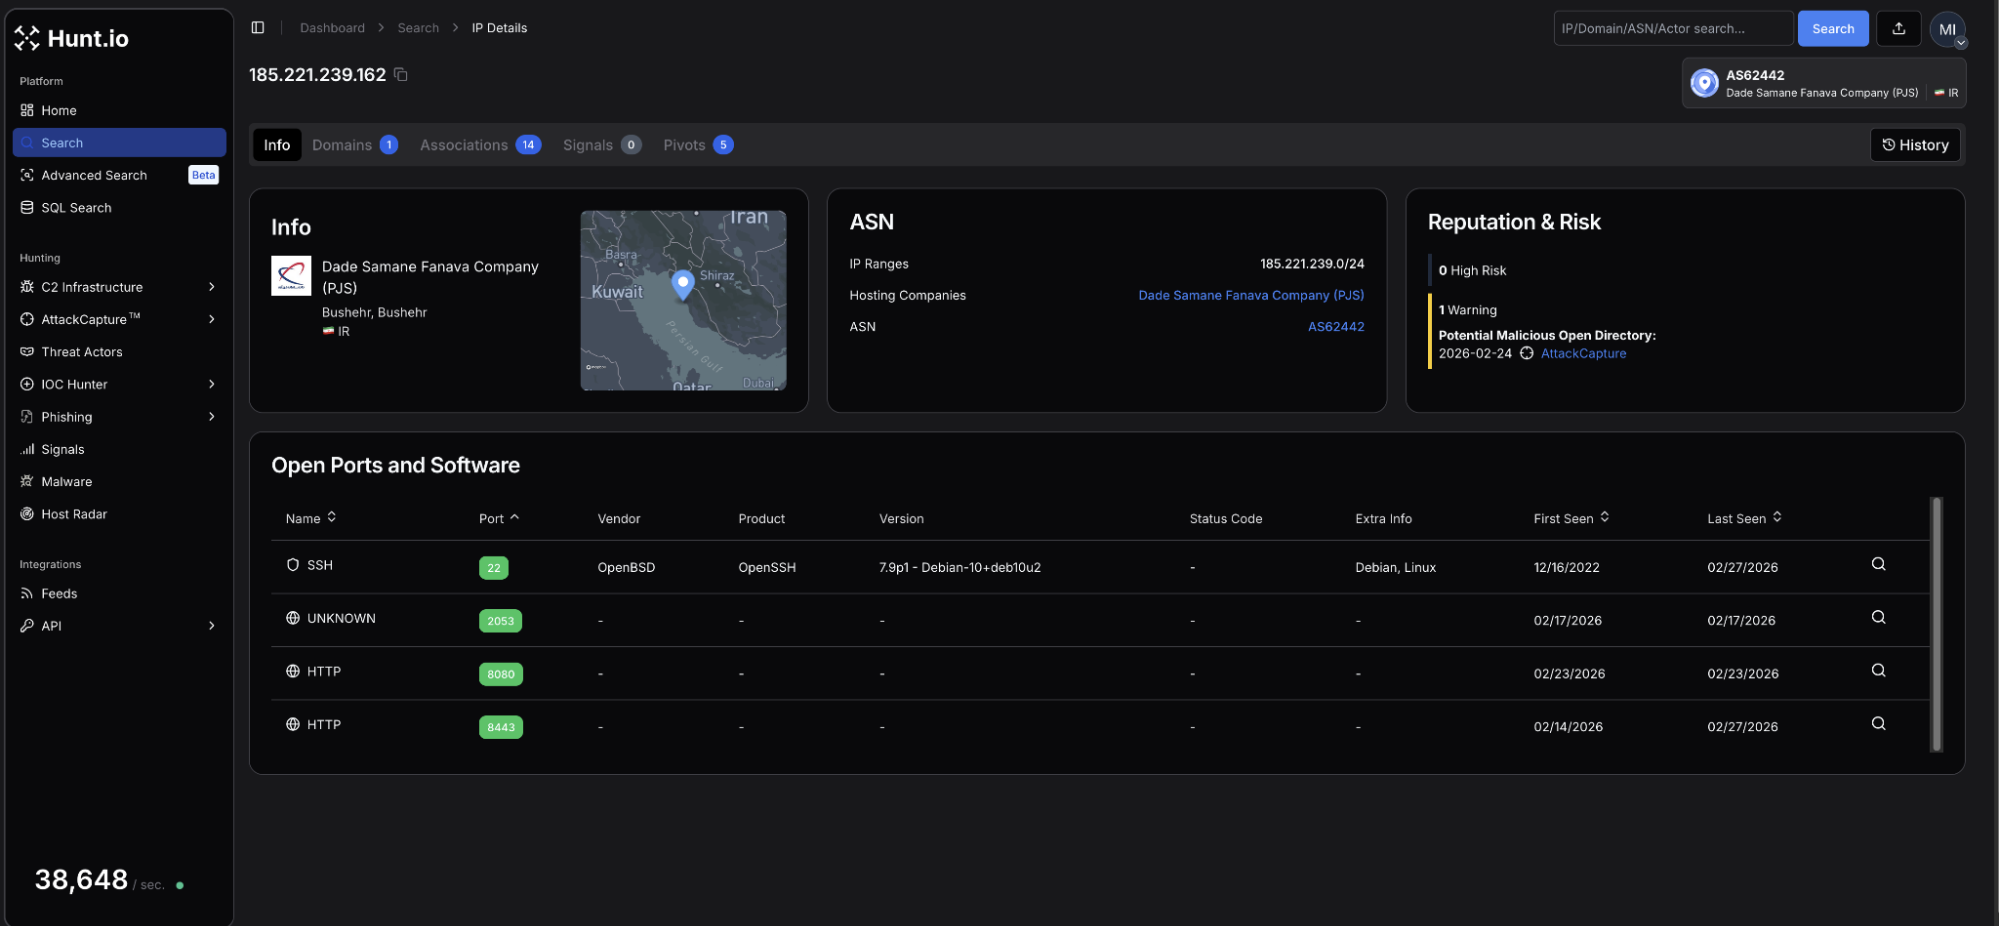Expand the C2 Infrastructure menu

[x=211, y=287]
